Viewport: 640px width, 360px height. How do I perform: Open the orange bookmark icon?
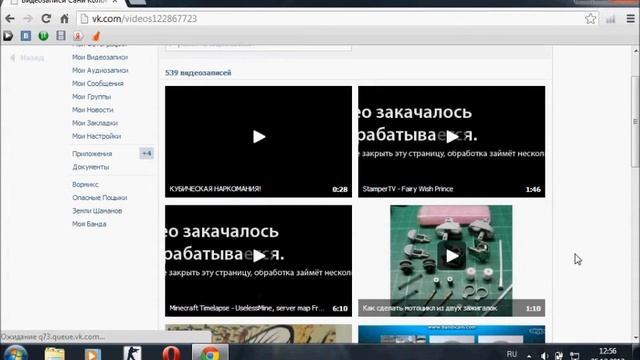(x=96, y=36)
